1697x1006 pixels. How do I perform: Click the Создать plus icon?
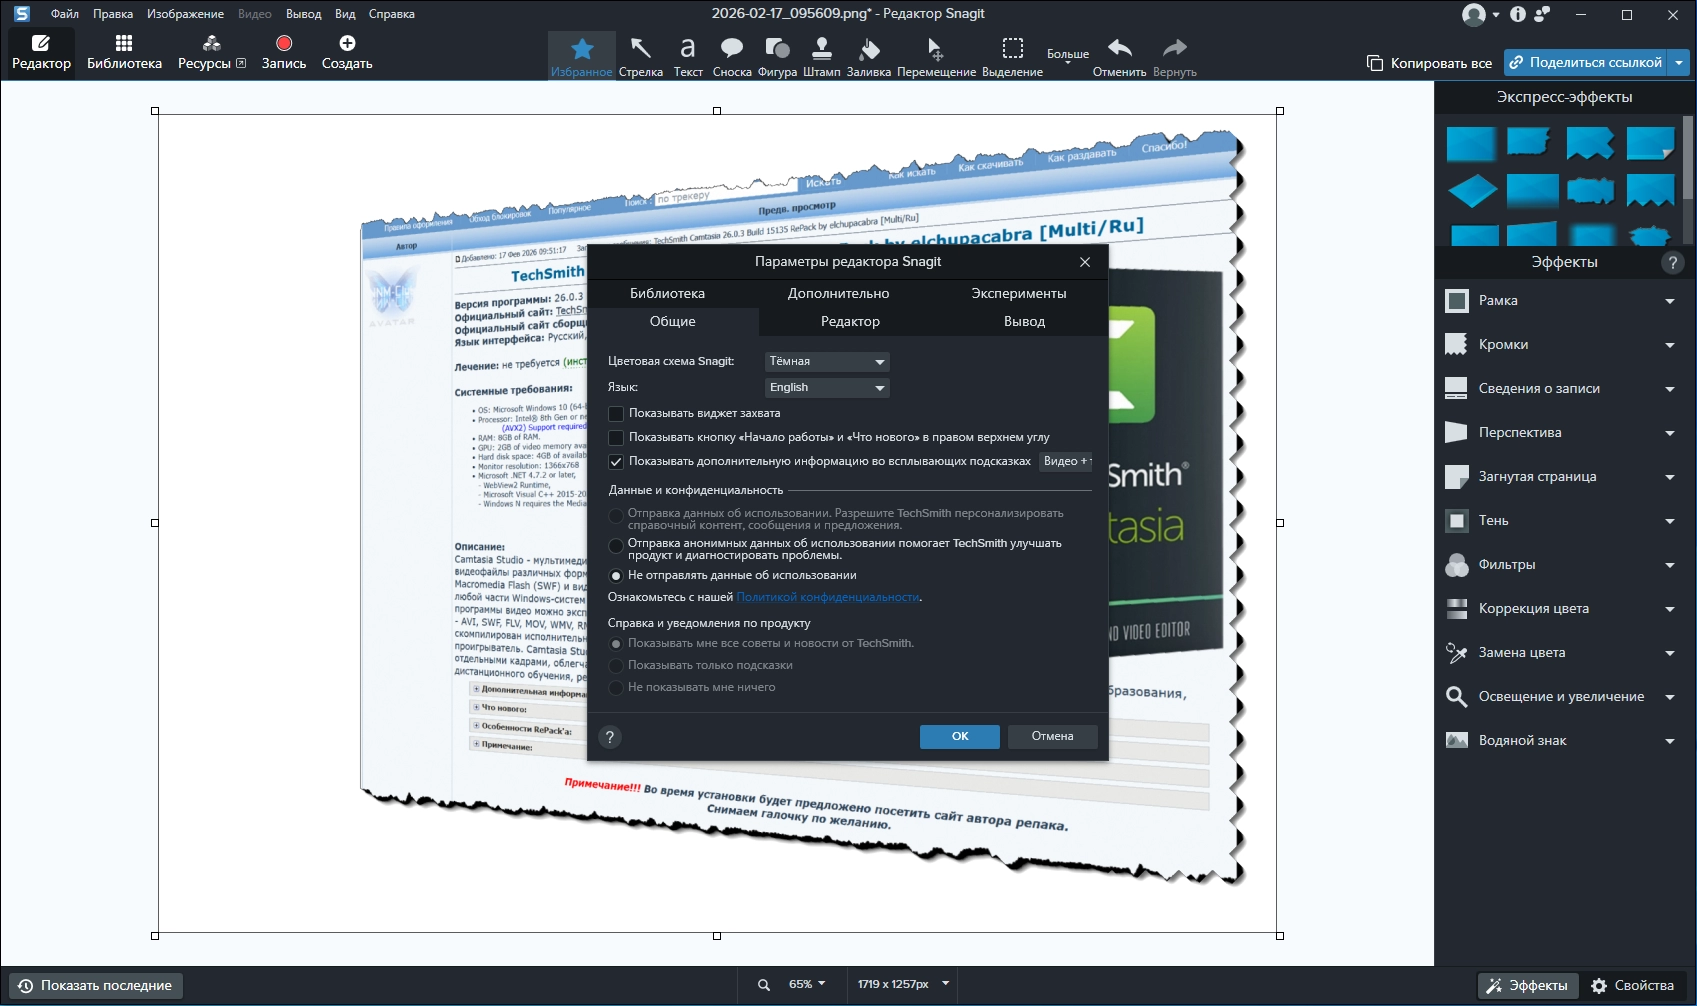click(347, 43)
